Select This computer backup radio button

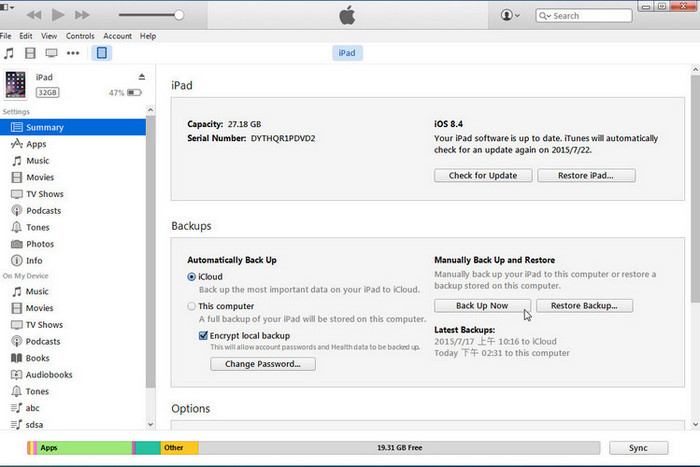coord(192,306)
